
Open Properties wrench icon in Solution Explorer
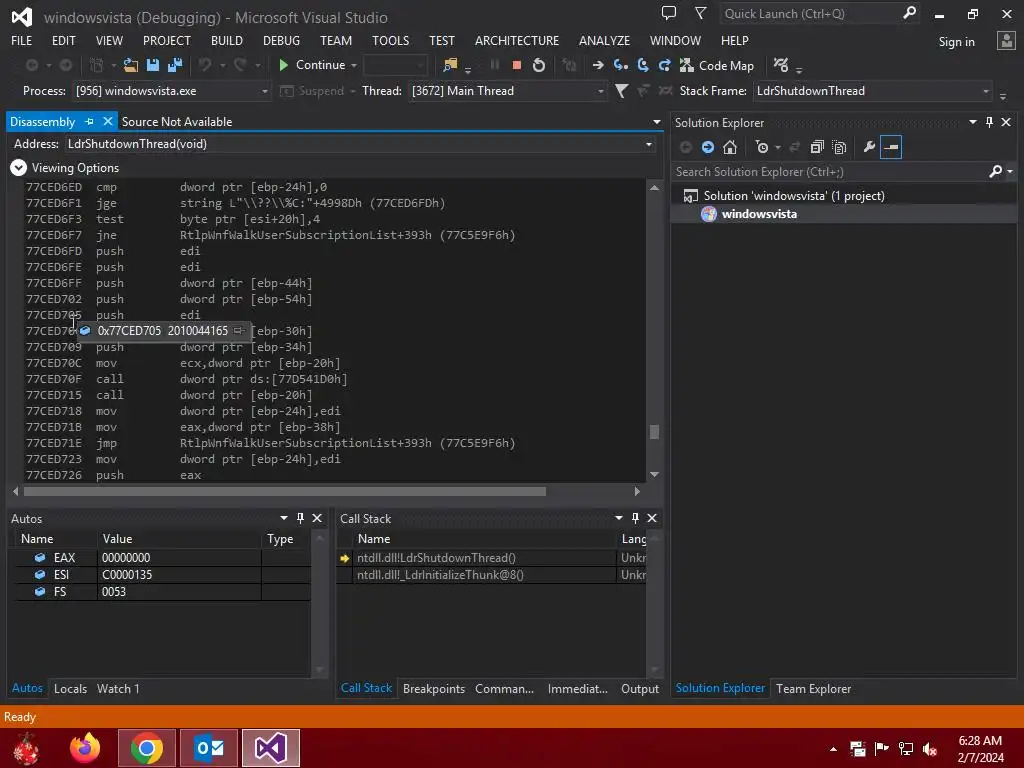[x=869, y=147]
